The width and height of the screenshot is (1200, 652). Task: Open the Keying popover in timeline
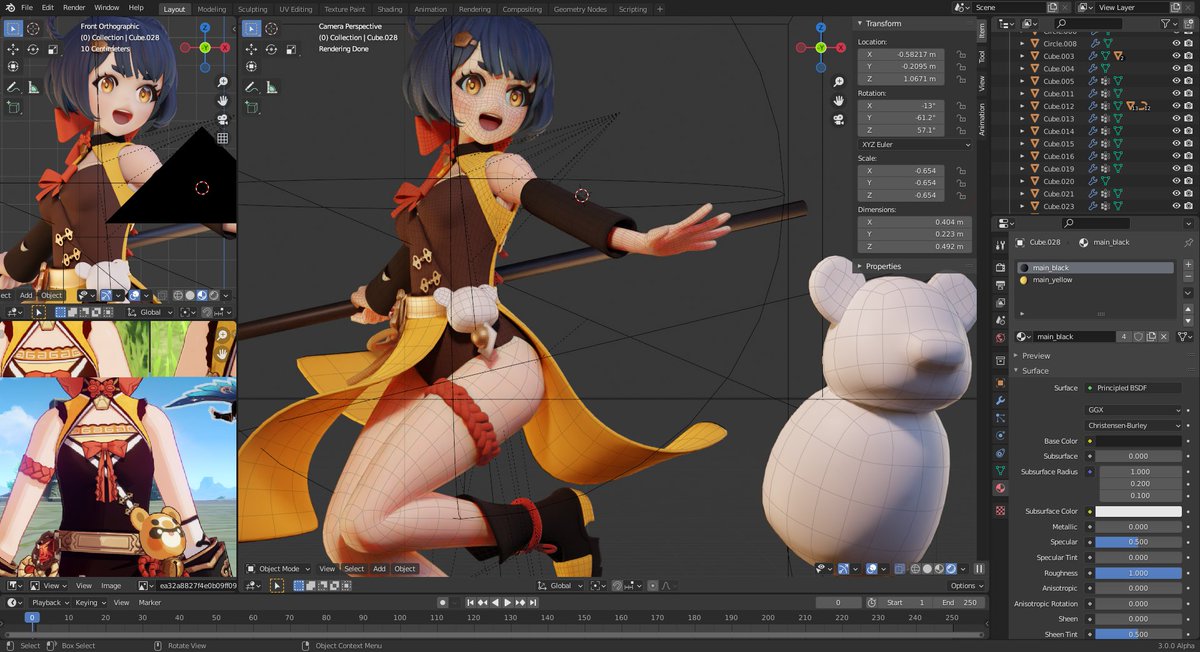[89, 603]
